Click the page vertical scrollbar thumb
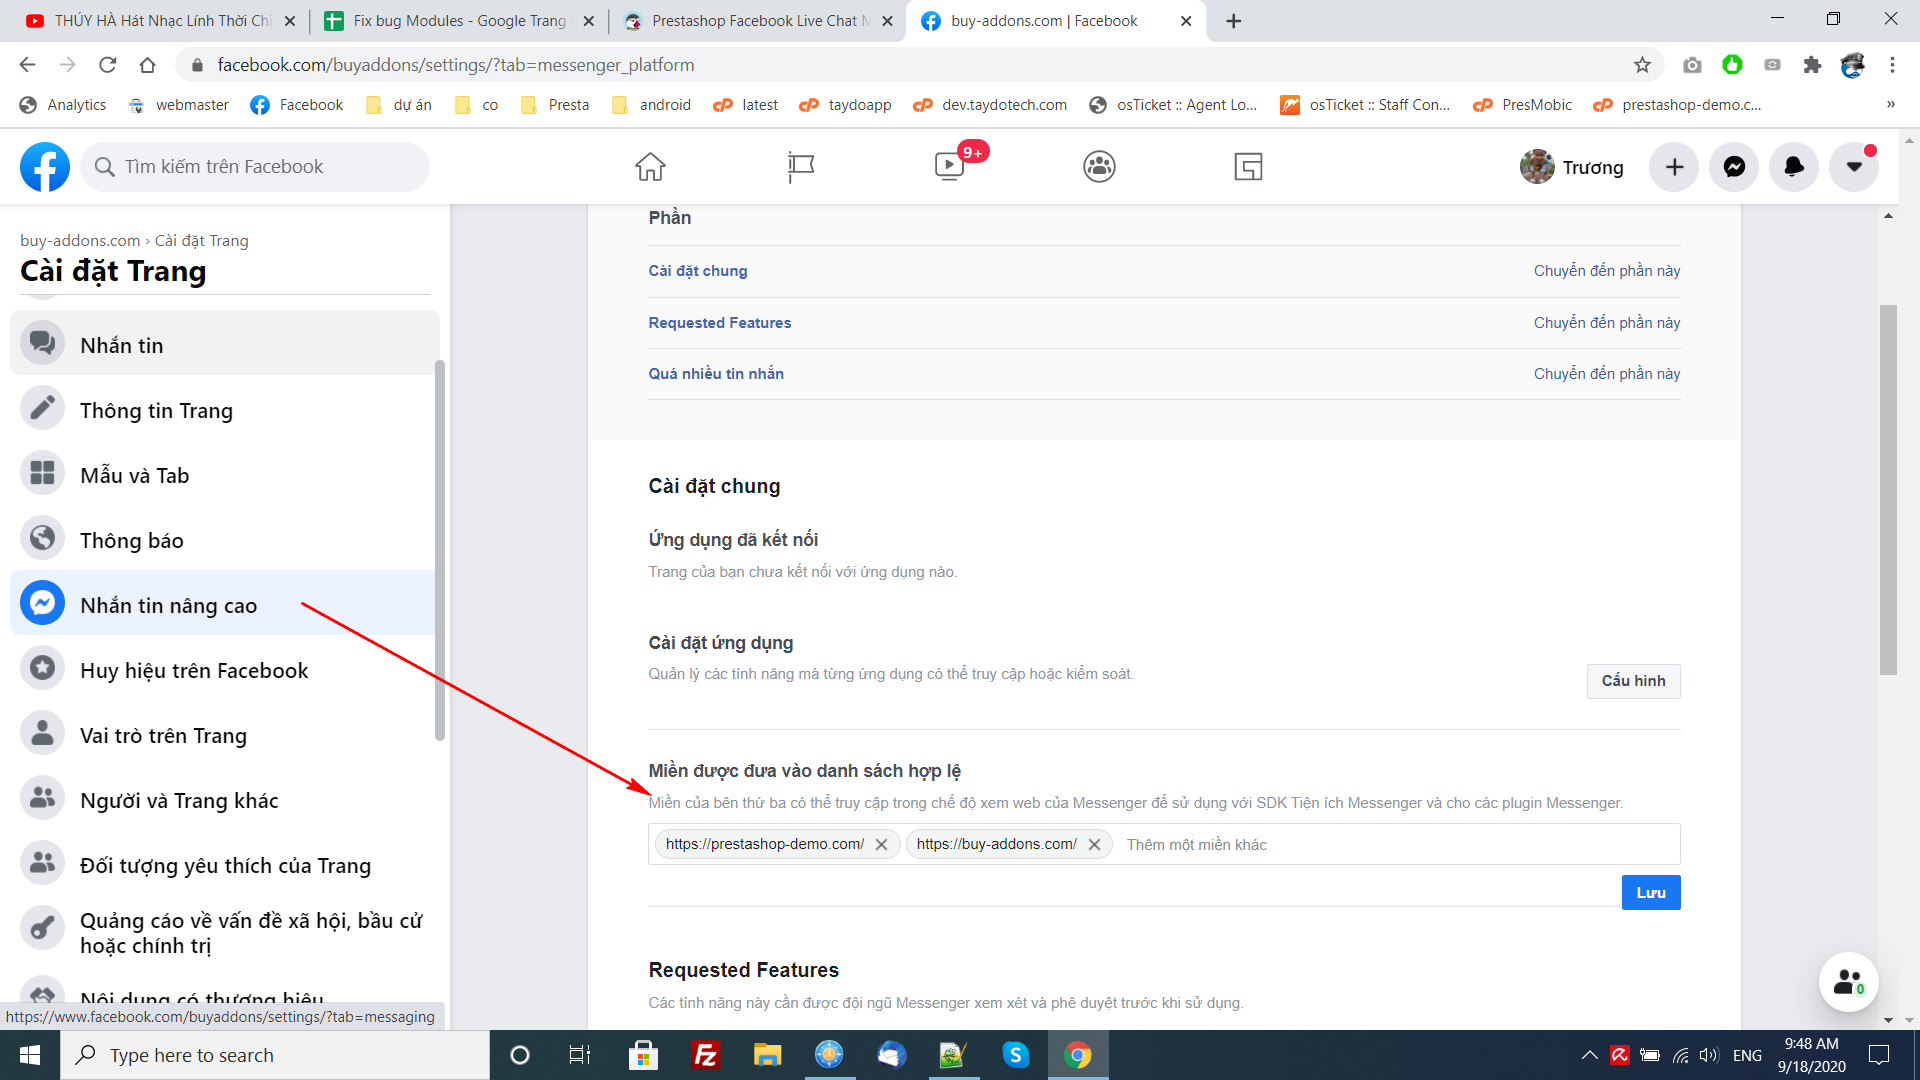The width and height of the screenshot is (1920, 1080). 1888,490
